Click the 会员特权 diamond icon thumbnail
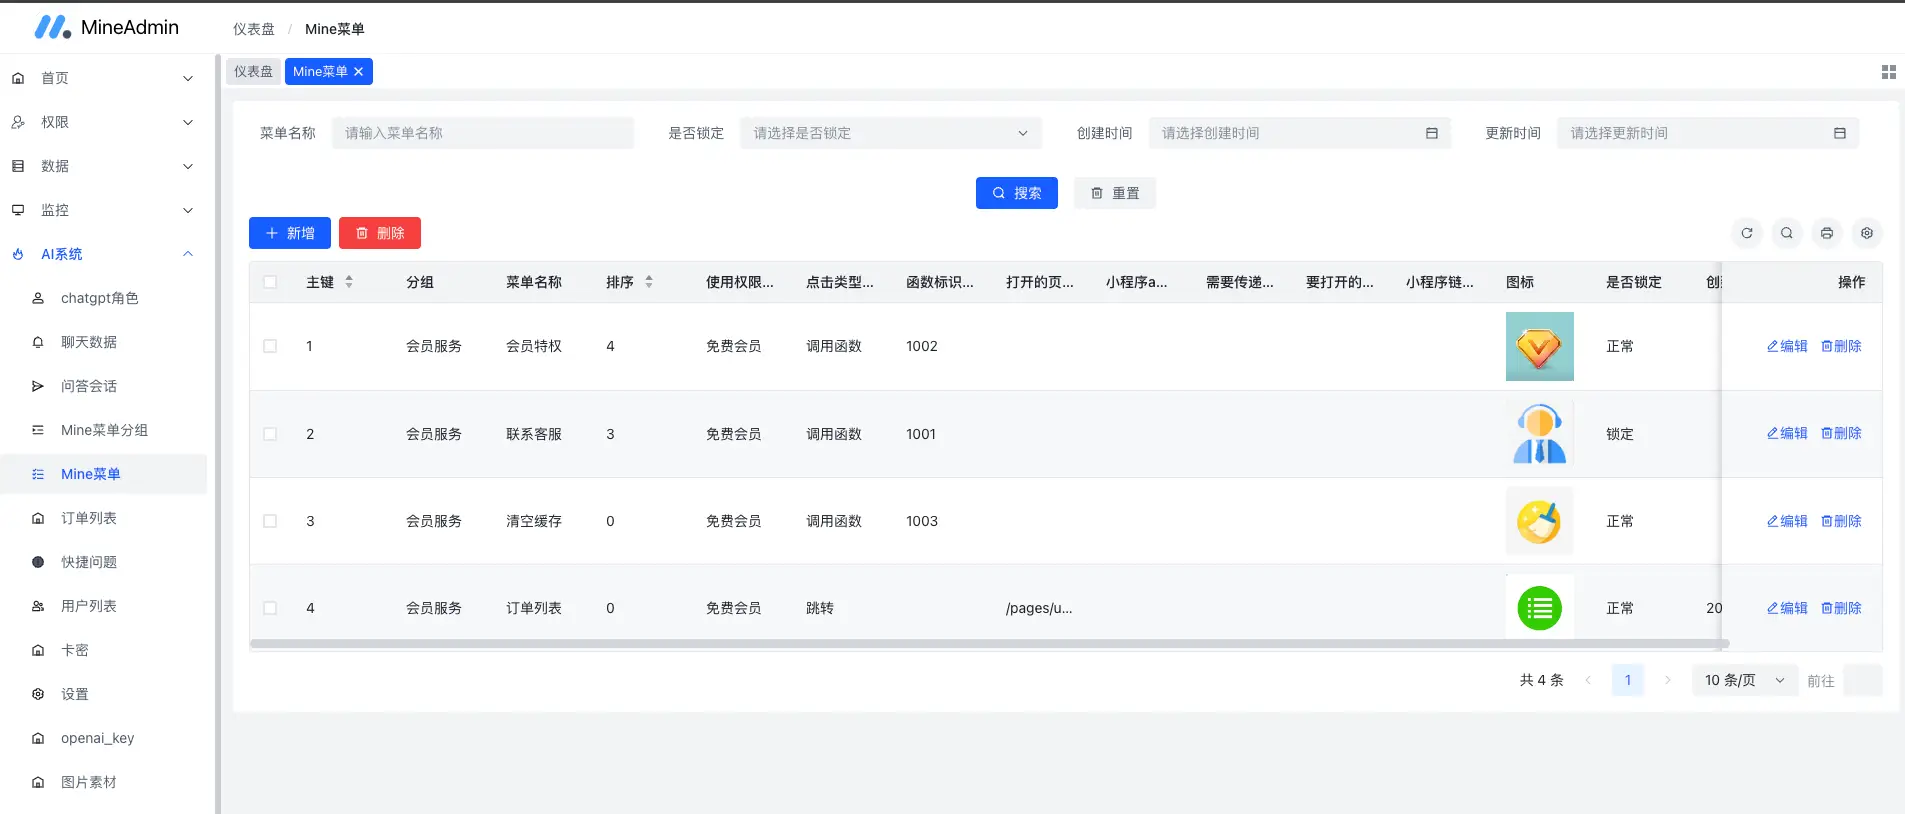1905x814 pixels. pyautogui.click(x=1539, y=346)
